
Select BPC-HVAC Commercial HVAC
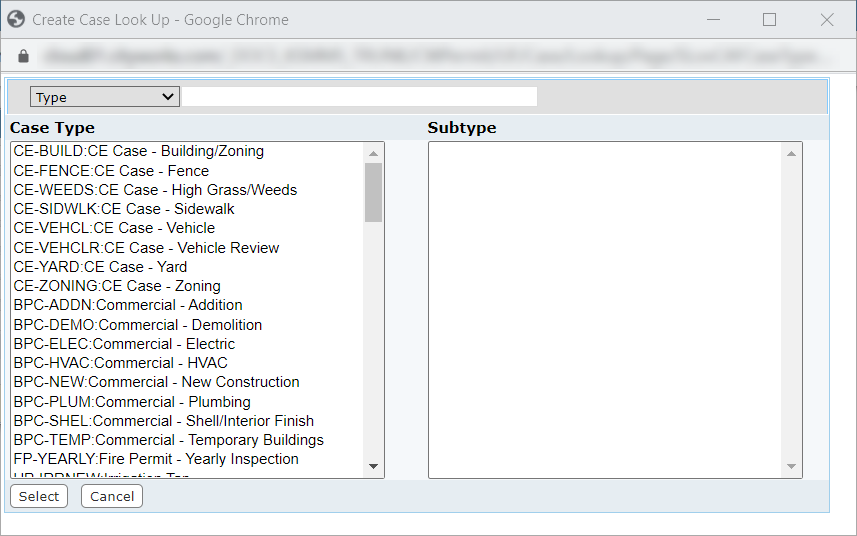(x=120, y=363)
